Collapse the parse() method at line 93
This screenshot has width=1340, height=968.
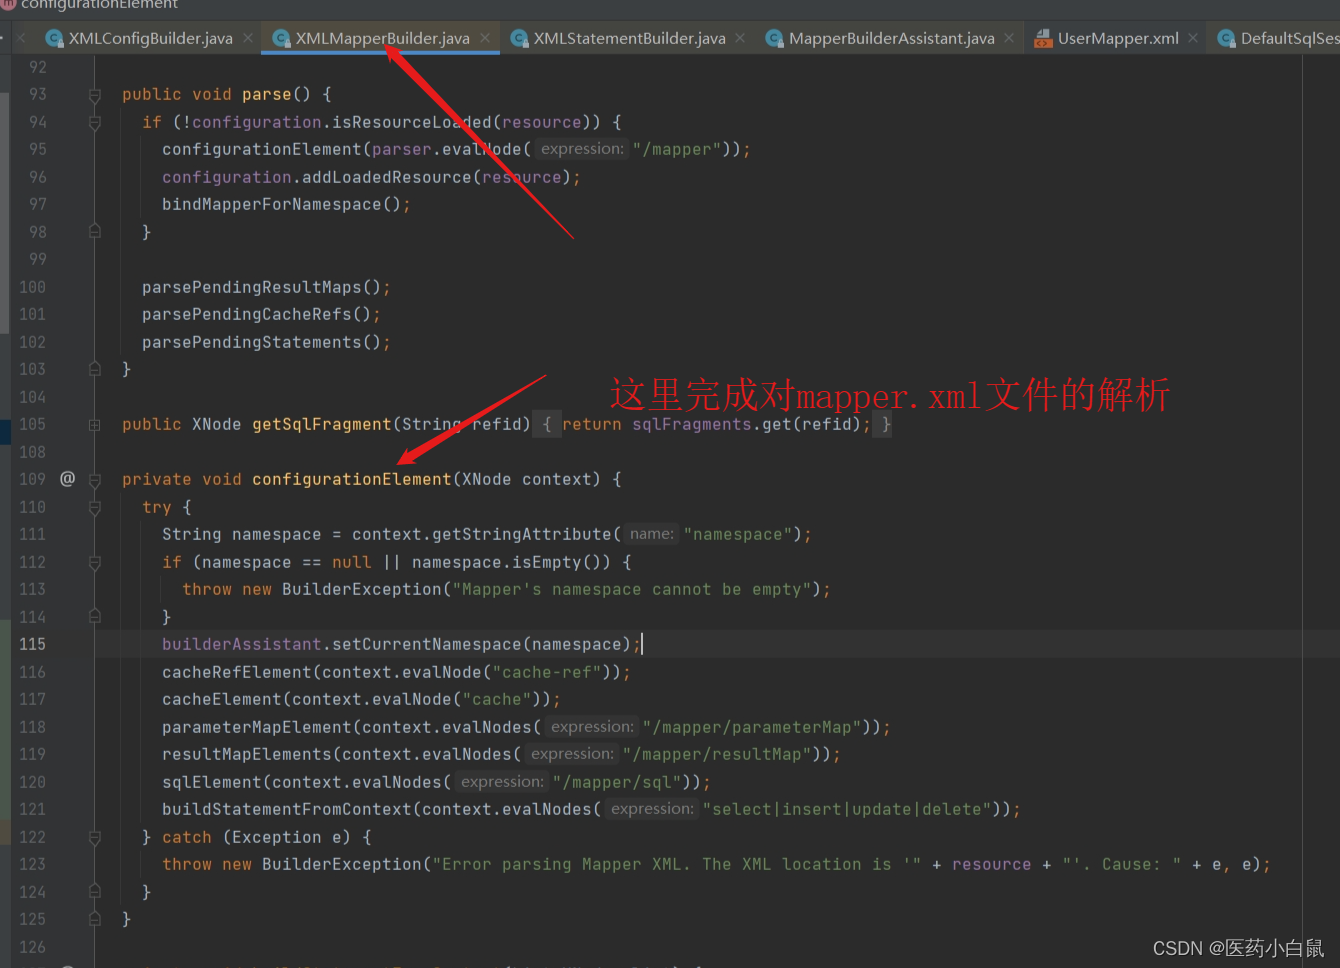95,95
